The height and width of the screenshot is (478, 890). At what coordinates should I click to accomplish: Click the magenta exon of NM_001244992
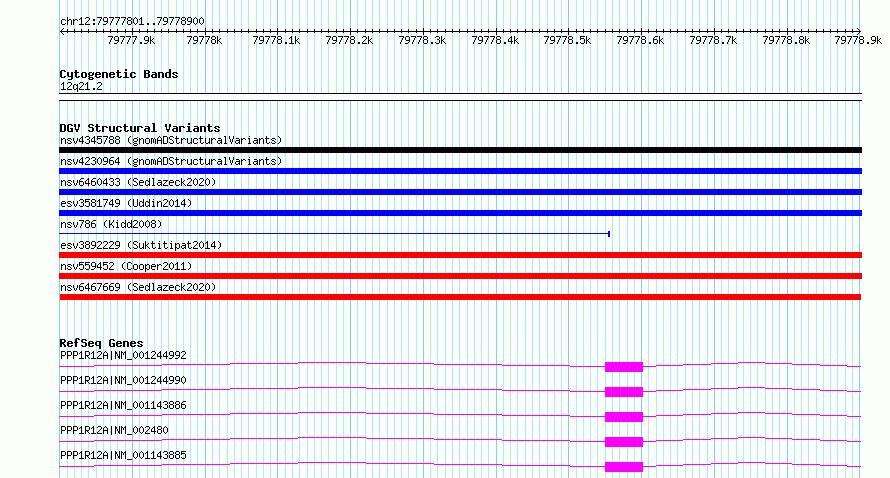tap(624, 367)
